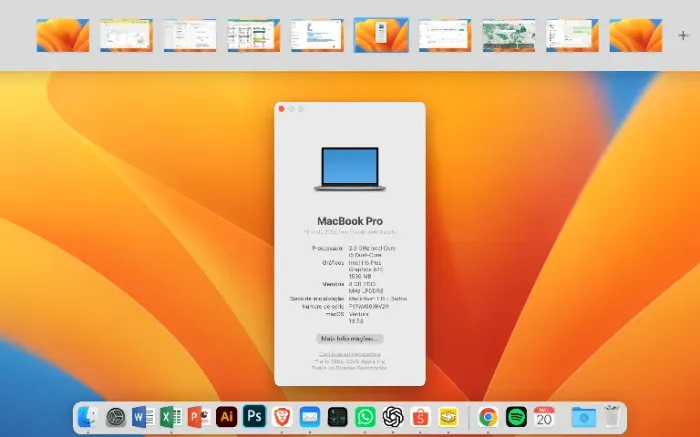700x437 pixels.
Task: Open the Trash in the dock
Action: pyautogui.click(x=612, y=416)
